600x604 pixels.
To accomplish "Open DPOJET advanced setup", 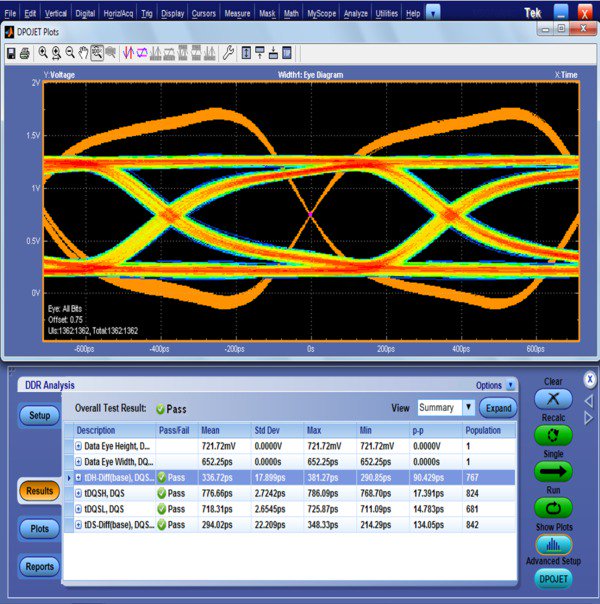I will pos(553,579).
